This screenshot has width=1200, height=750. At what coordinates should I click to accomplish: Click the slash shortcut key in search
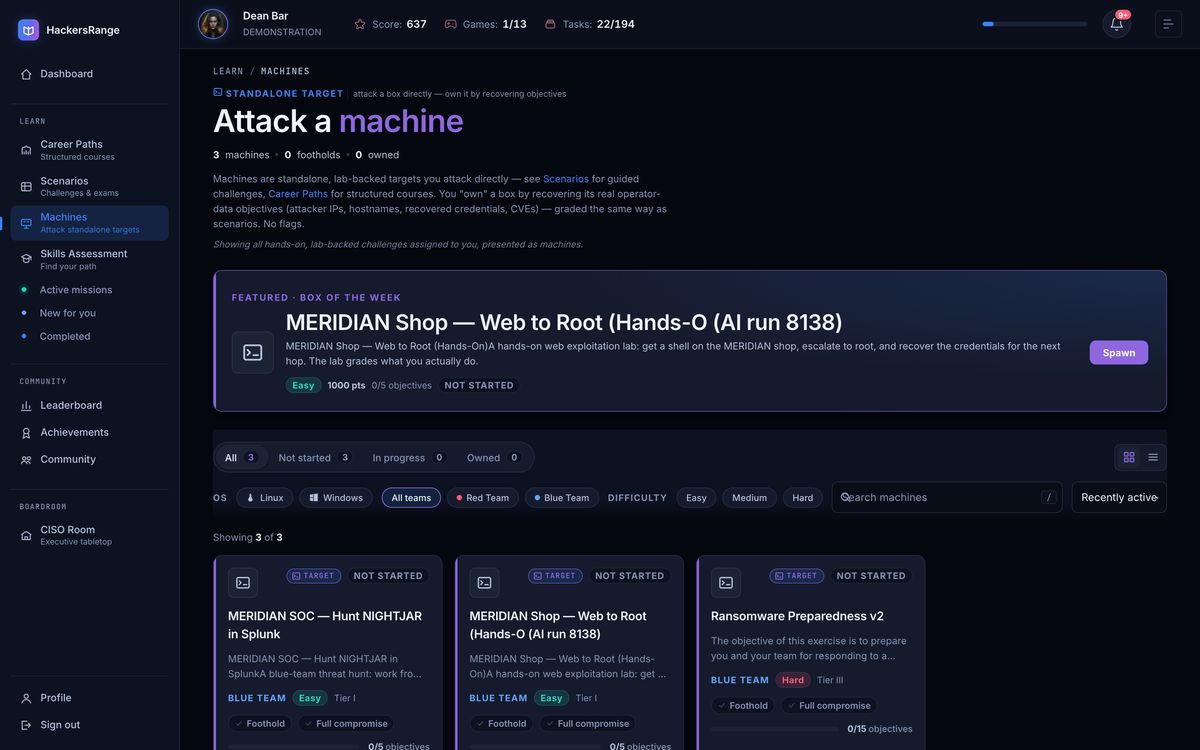1048,497
